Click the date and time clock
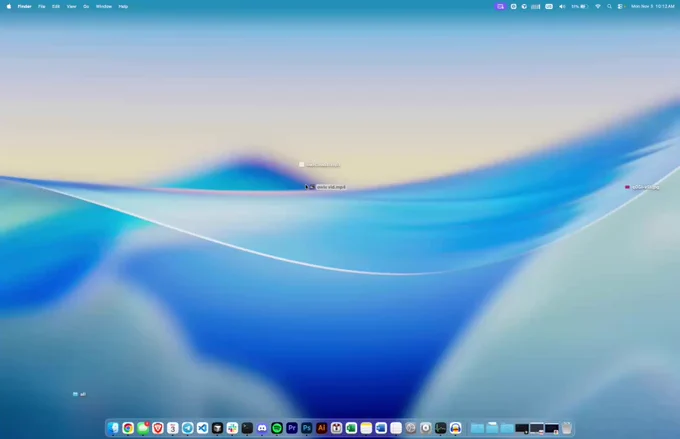 [653, 6]
